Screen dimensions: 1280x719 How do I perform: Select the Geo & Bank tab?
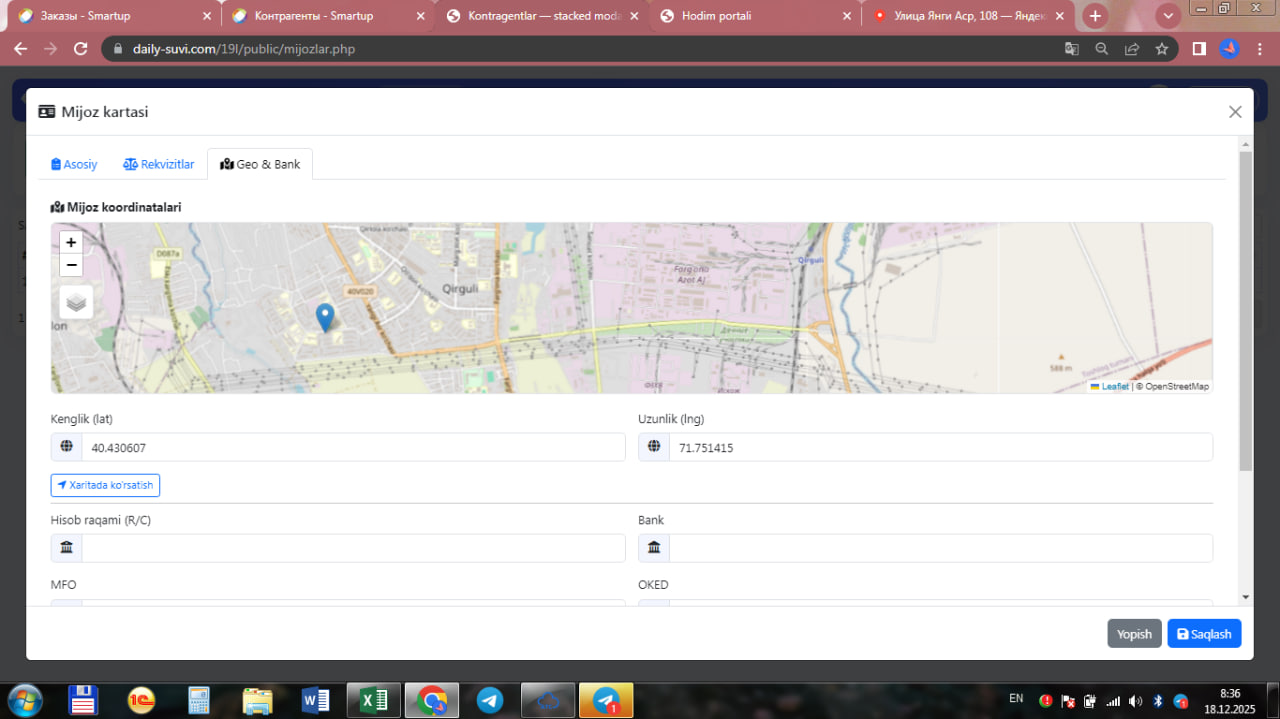coord(260,164)
